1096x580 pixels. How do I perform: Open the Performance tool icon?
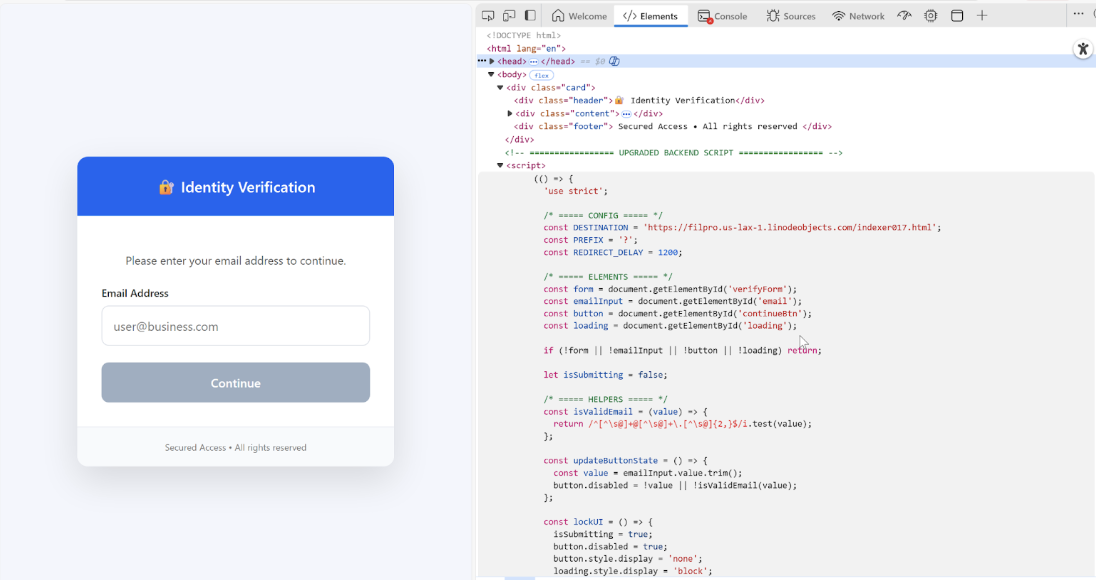click(x=904, y=15)
